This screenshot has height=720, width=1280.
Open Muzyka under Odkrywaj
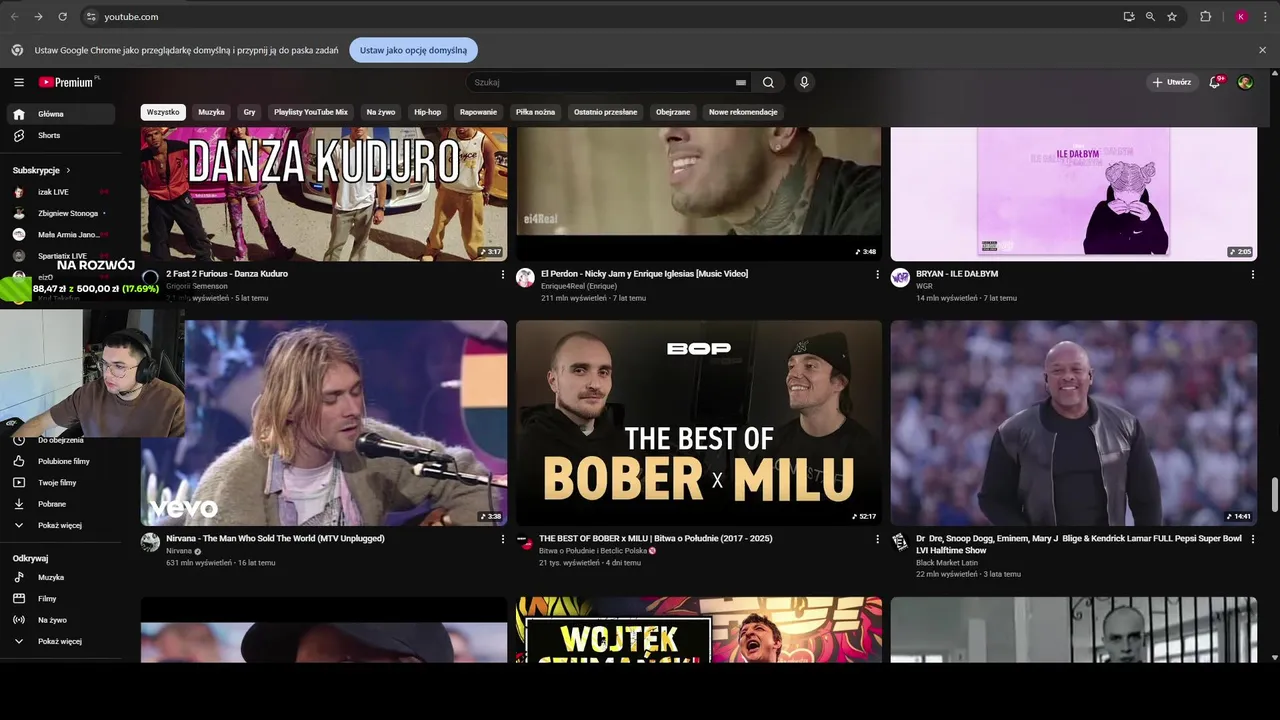coord(63,577)
